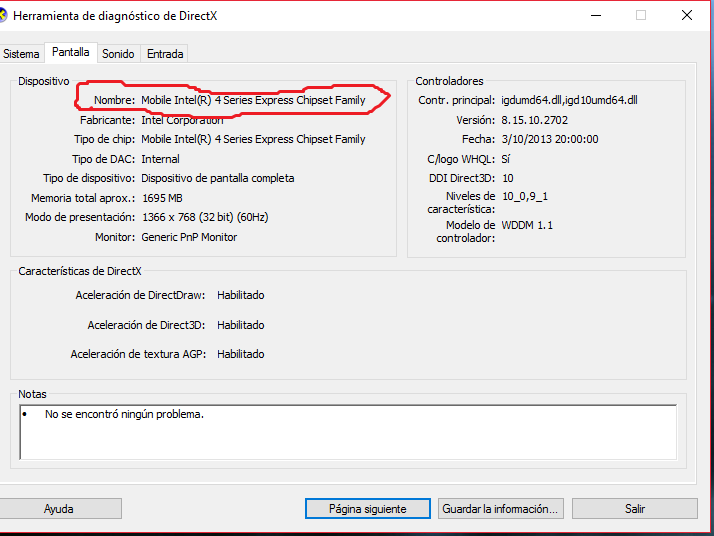Click the Ayuda button
Image resolution: width=714 pixels, height=536 pixels.
(x=59, y=508)
